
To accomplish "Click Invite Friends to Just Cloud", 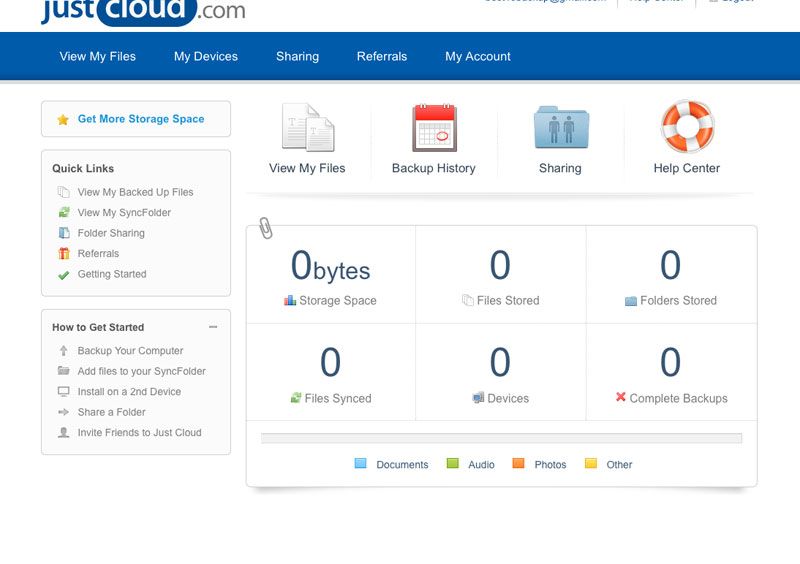I will point(139,432).
